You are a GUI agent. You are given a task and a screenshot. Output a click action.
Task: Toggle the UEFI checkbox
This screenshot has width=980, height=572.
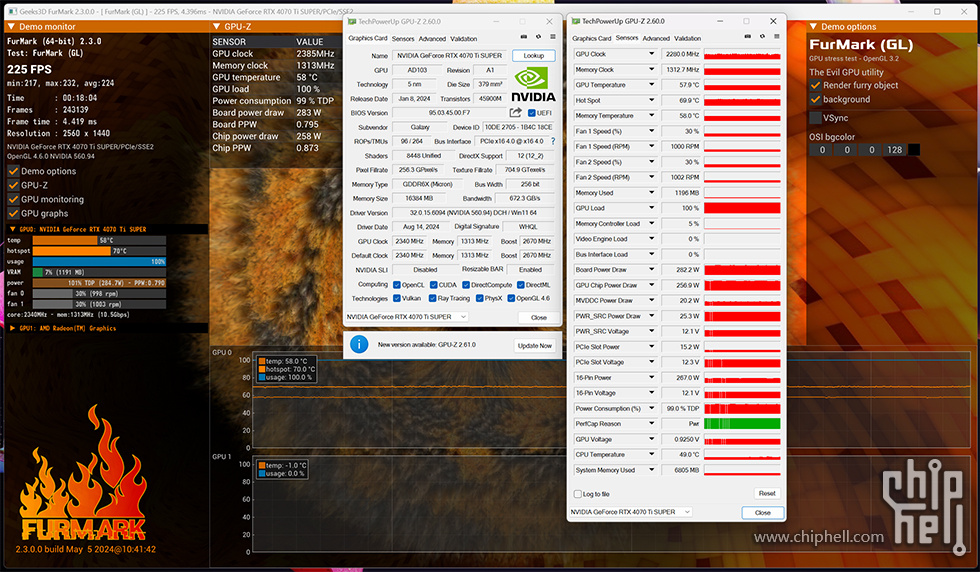pos(531,113)
